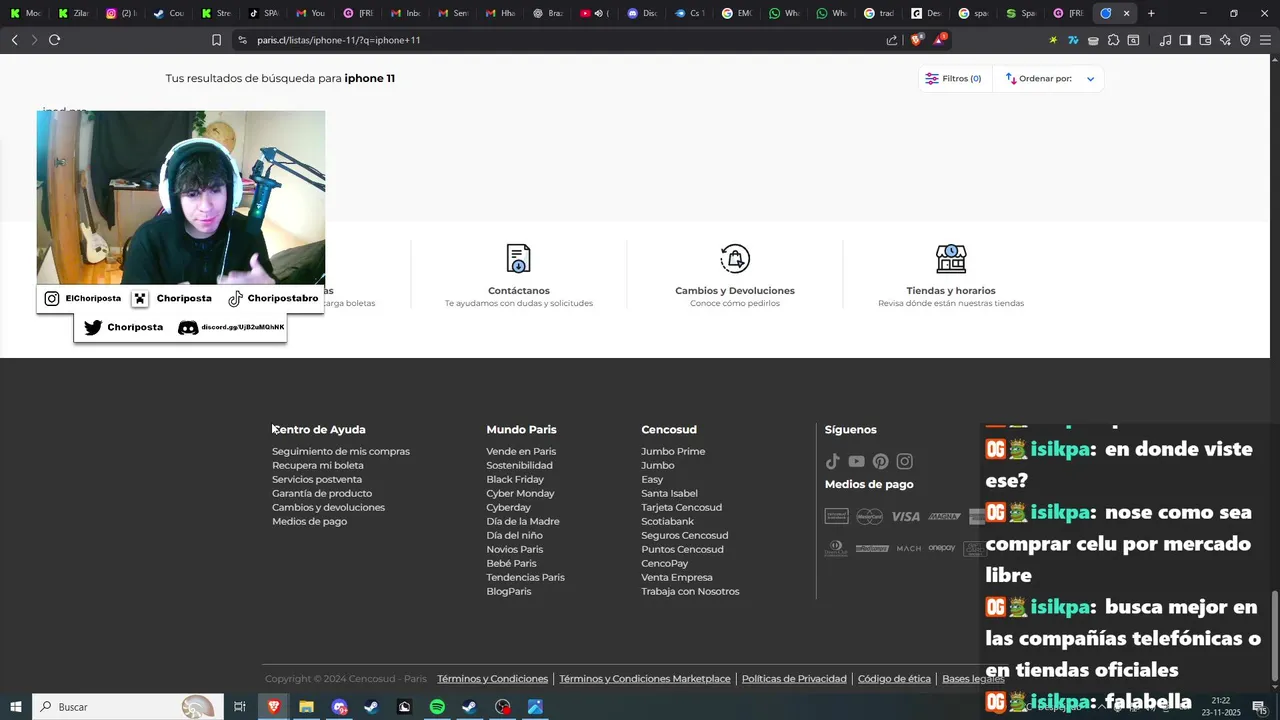The height and width of the screenshot is (720, 1280).
Task: Open Seguimiento de mis compras link
Action: coord(341,451)
